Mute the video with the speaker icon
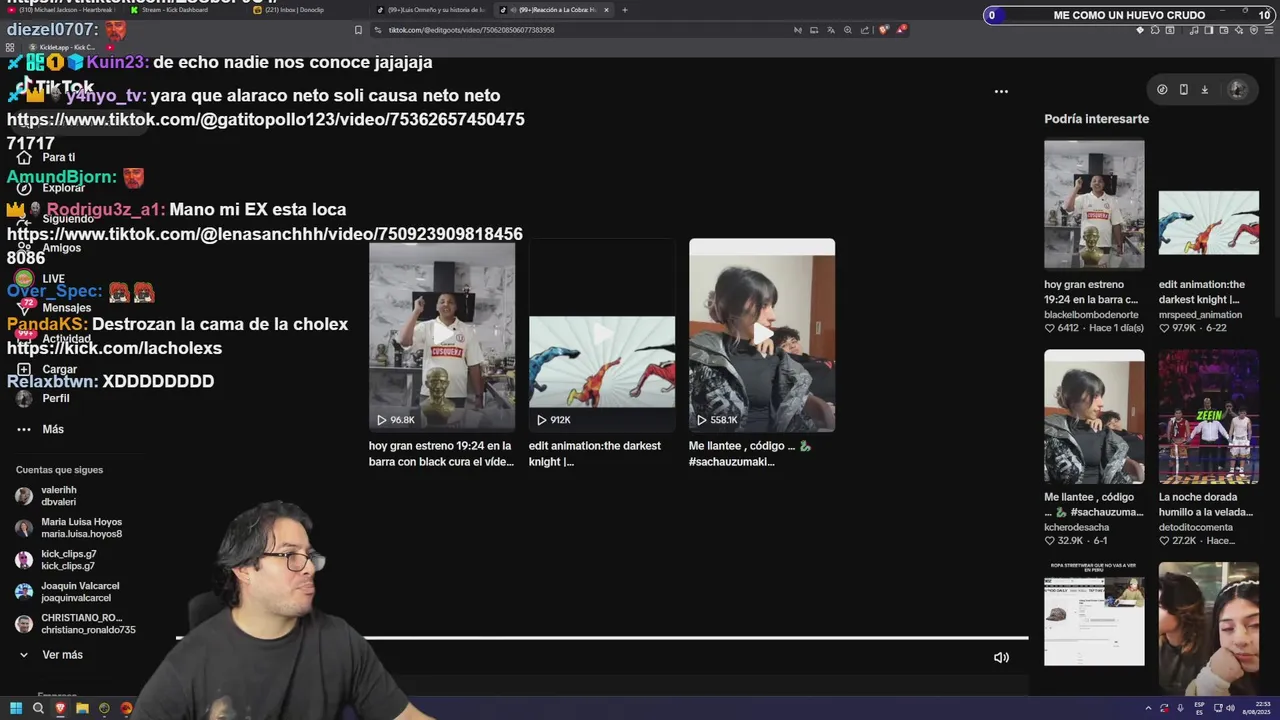 [1001, 657]
